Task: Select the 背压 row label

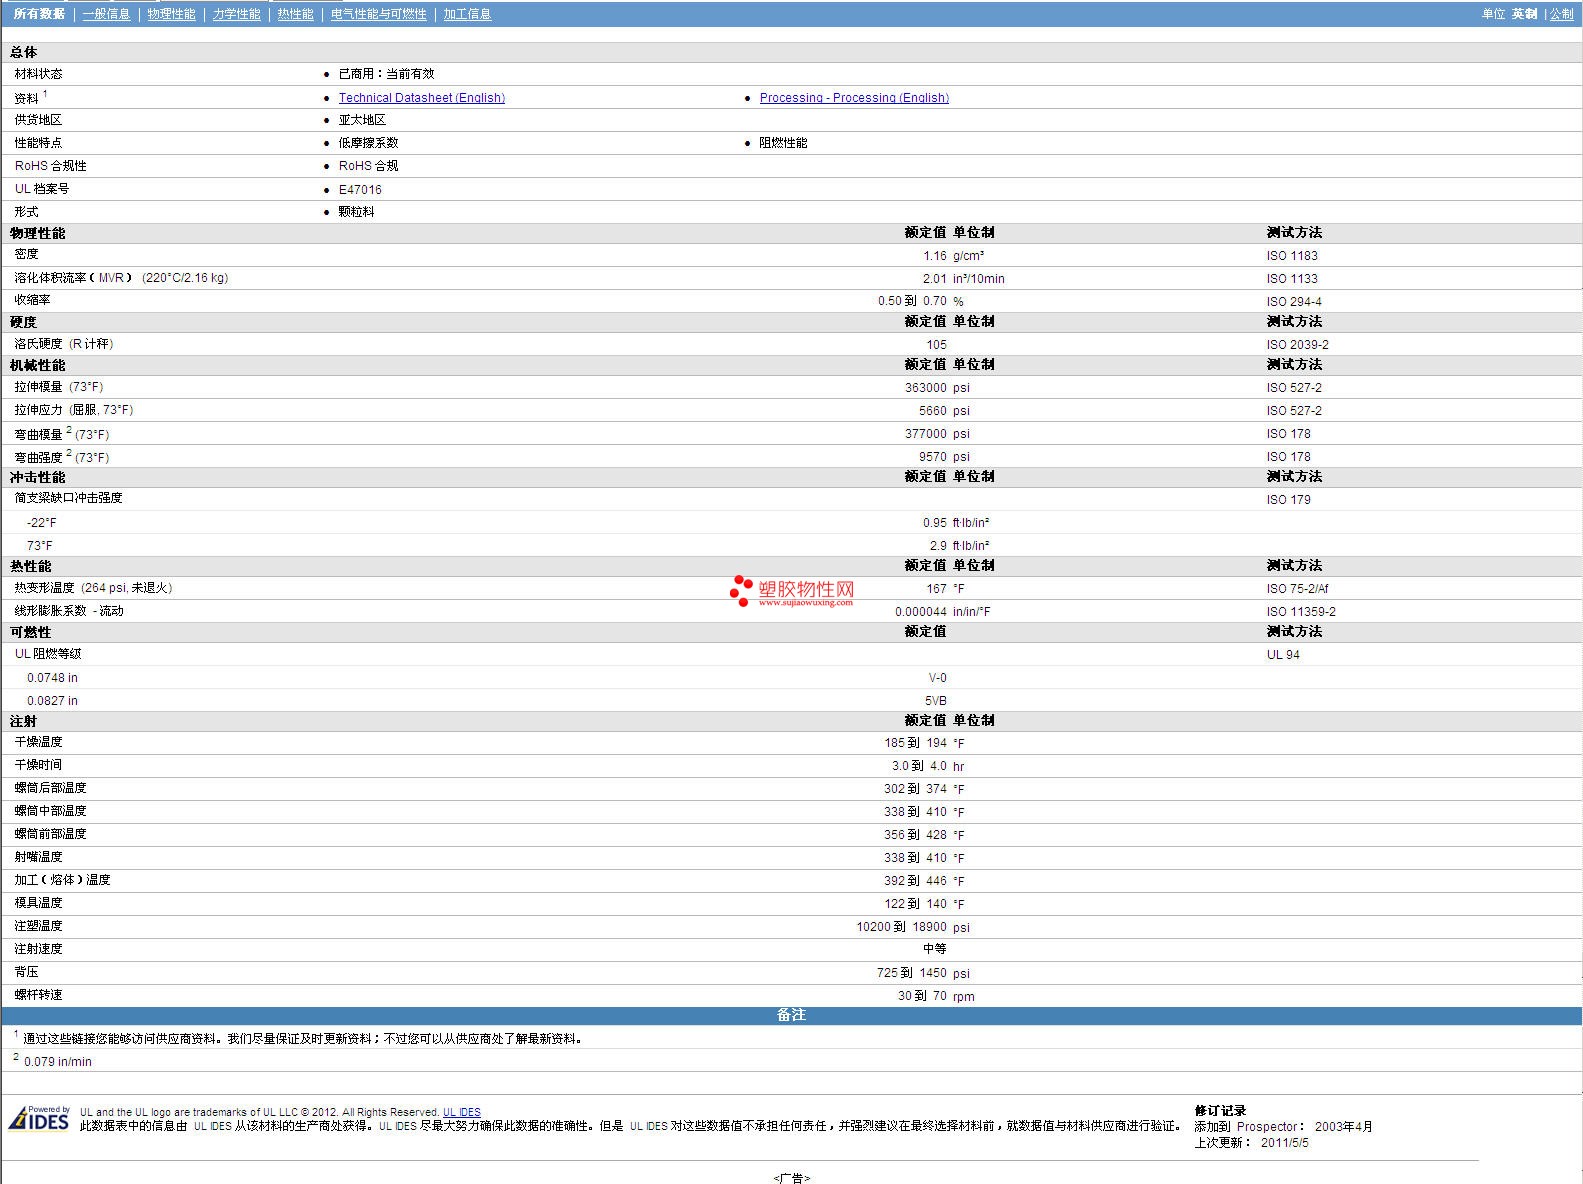Action: click(x=26, y=972)
